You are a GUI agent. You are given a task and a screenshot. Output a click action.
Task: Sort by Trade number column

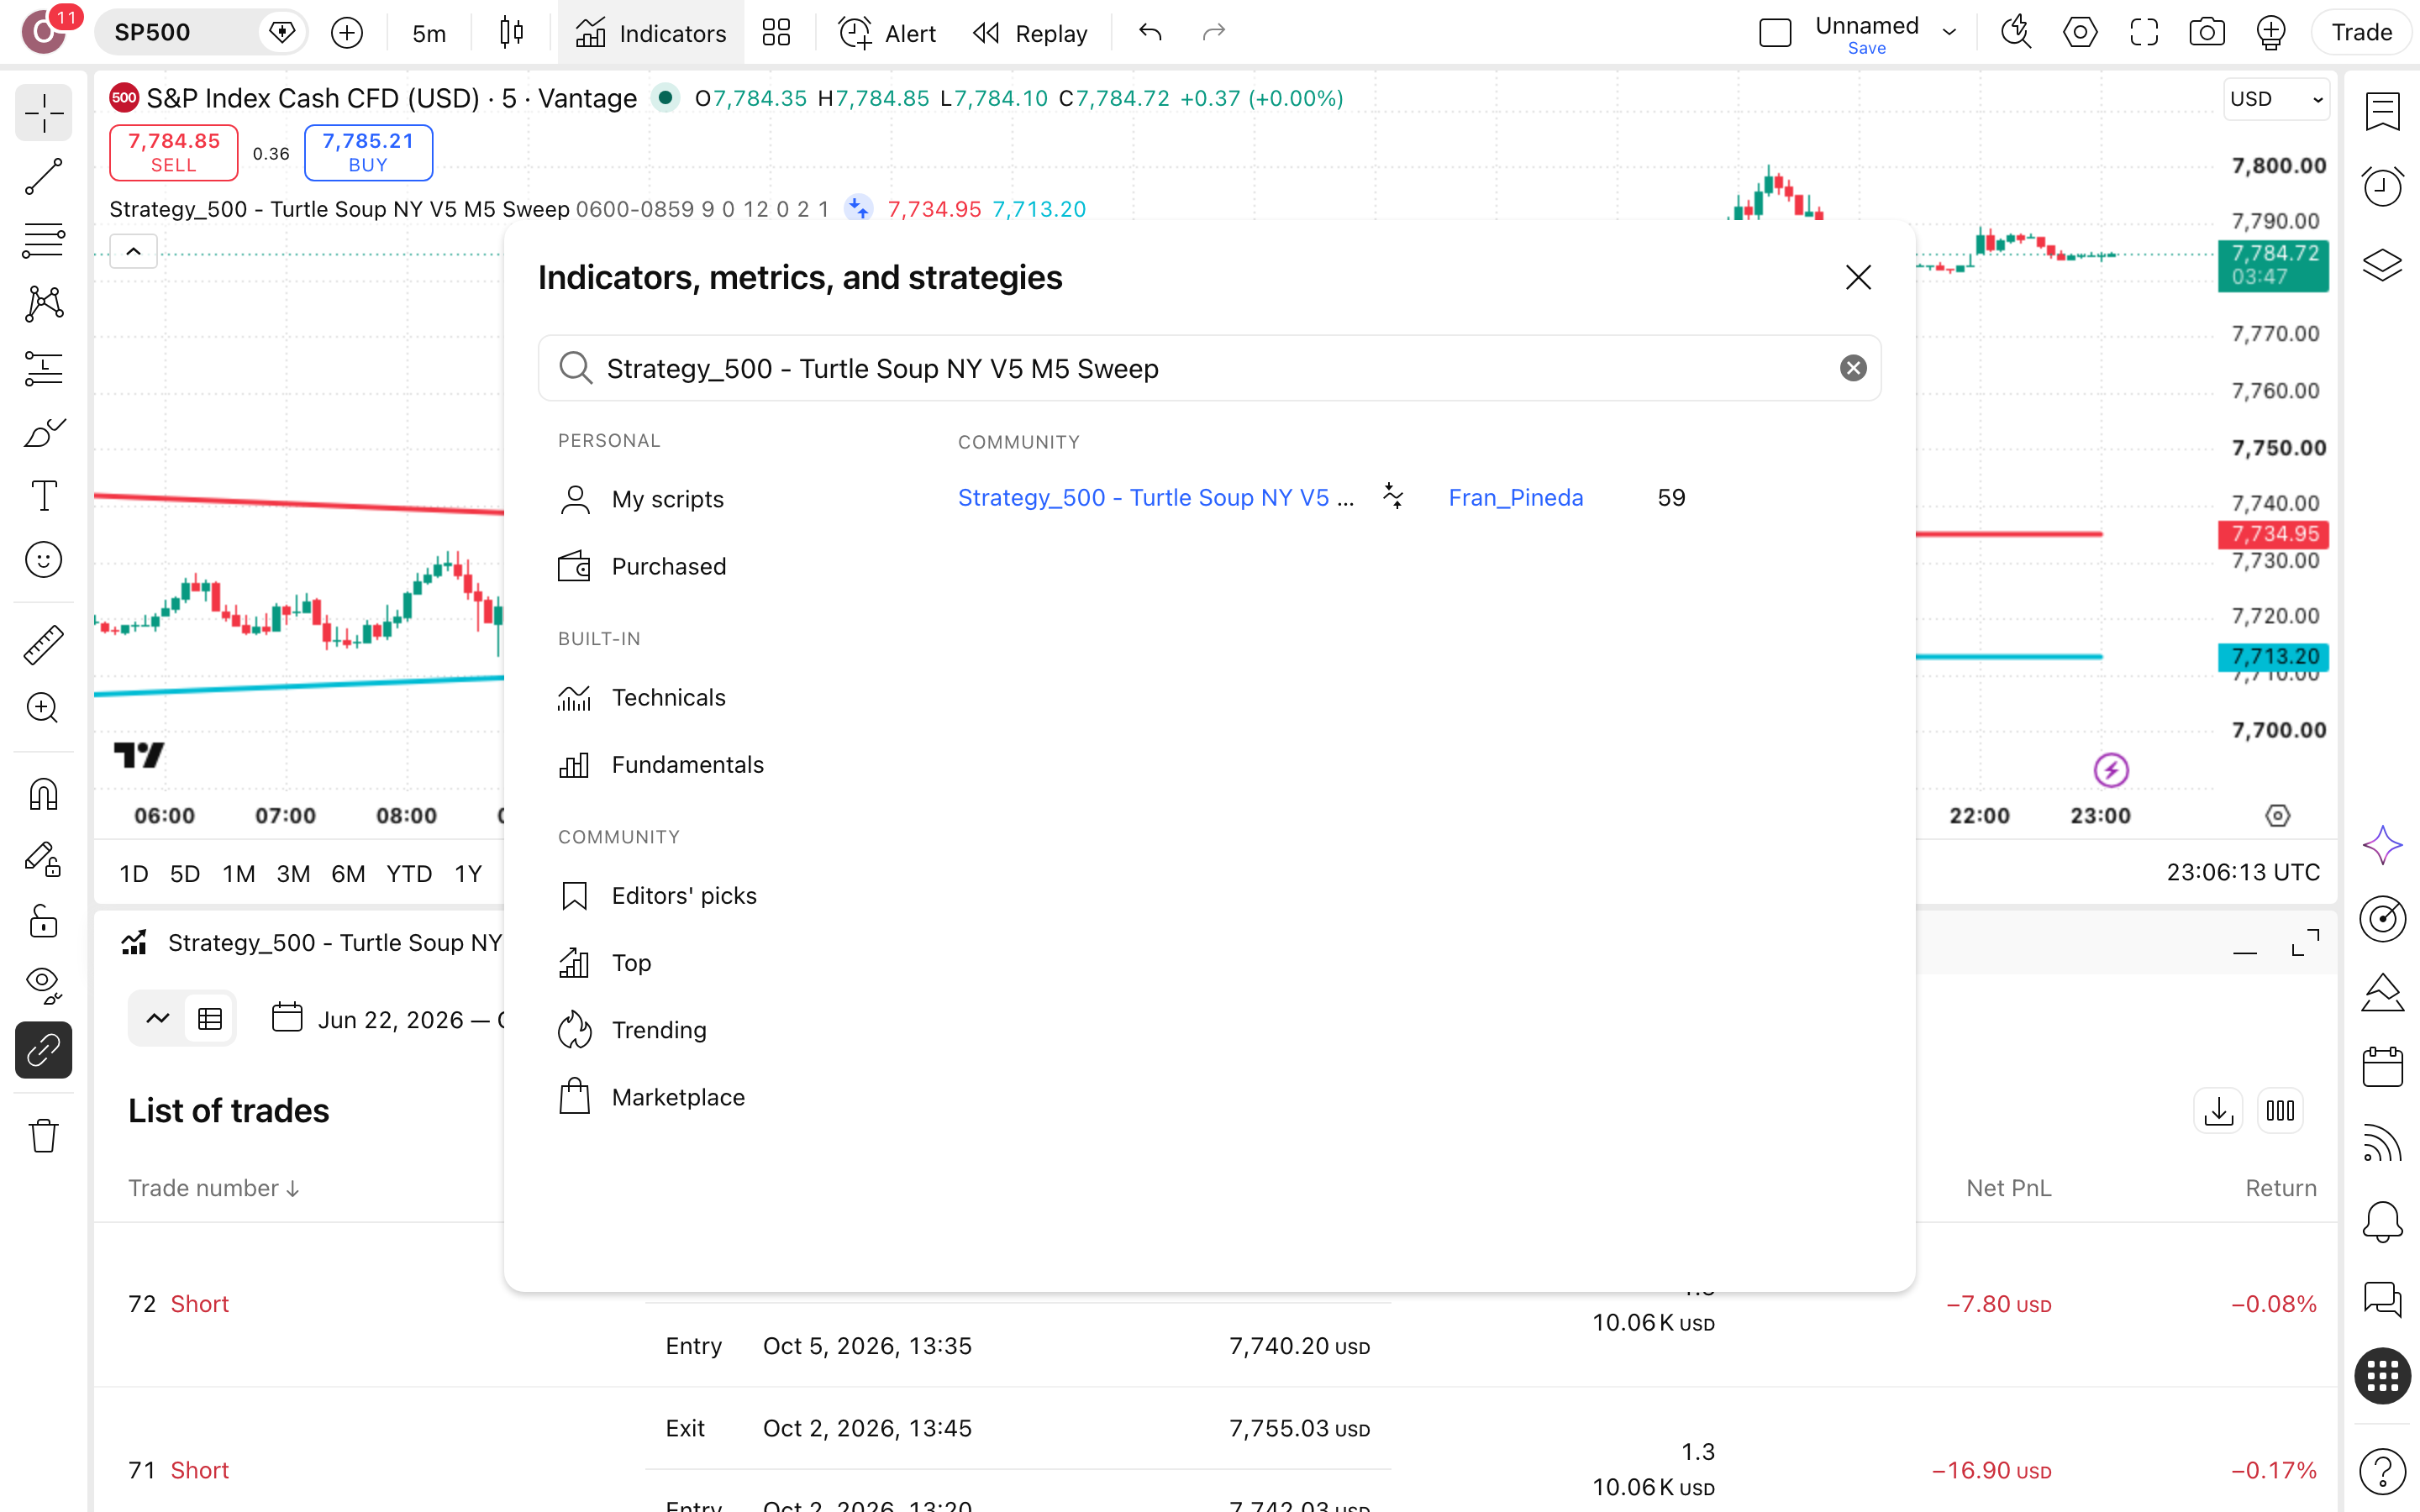coord(214,1188)
